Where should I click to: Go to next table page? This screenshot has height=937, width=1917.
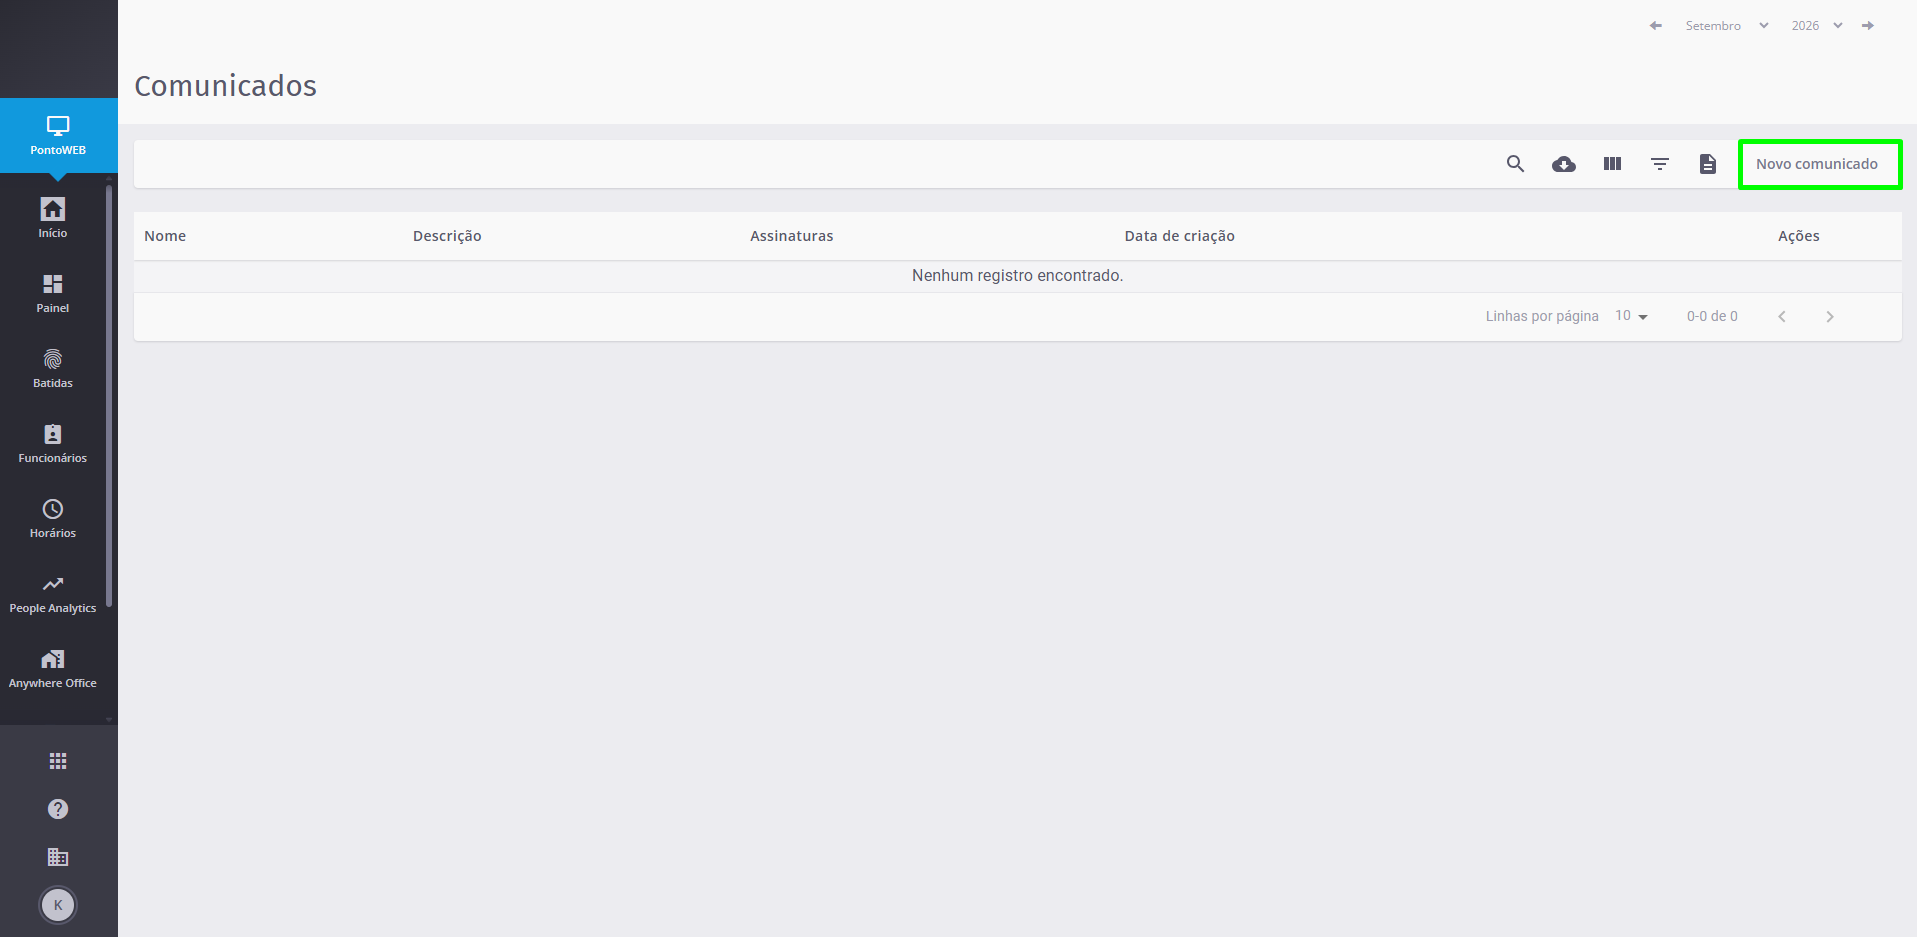(1830, 317)
